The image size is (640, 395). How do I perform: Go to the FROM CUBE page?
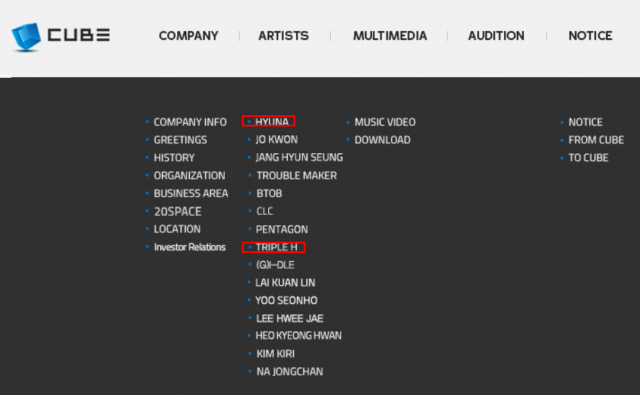click(596, 140)
